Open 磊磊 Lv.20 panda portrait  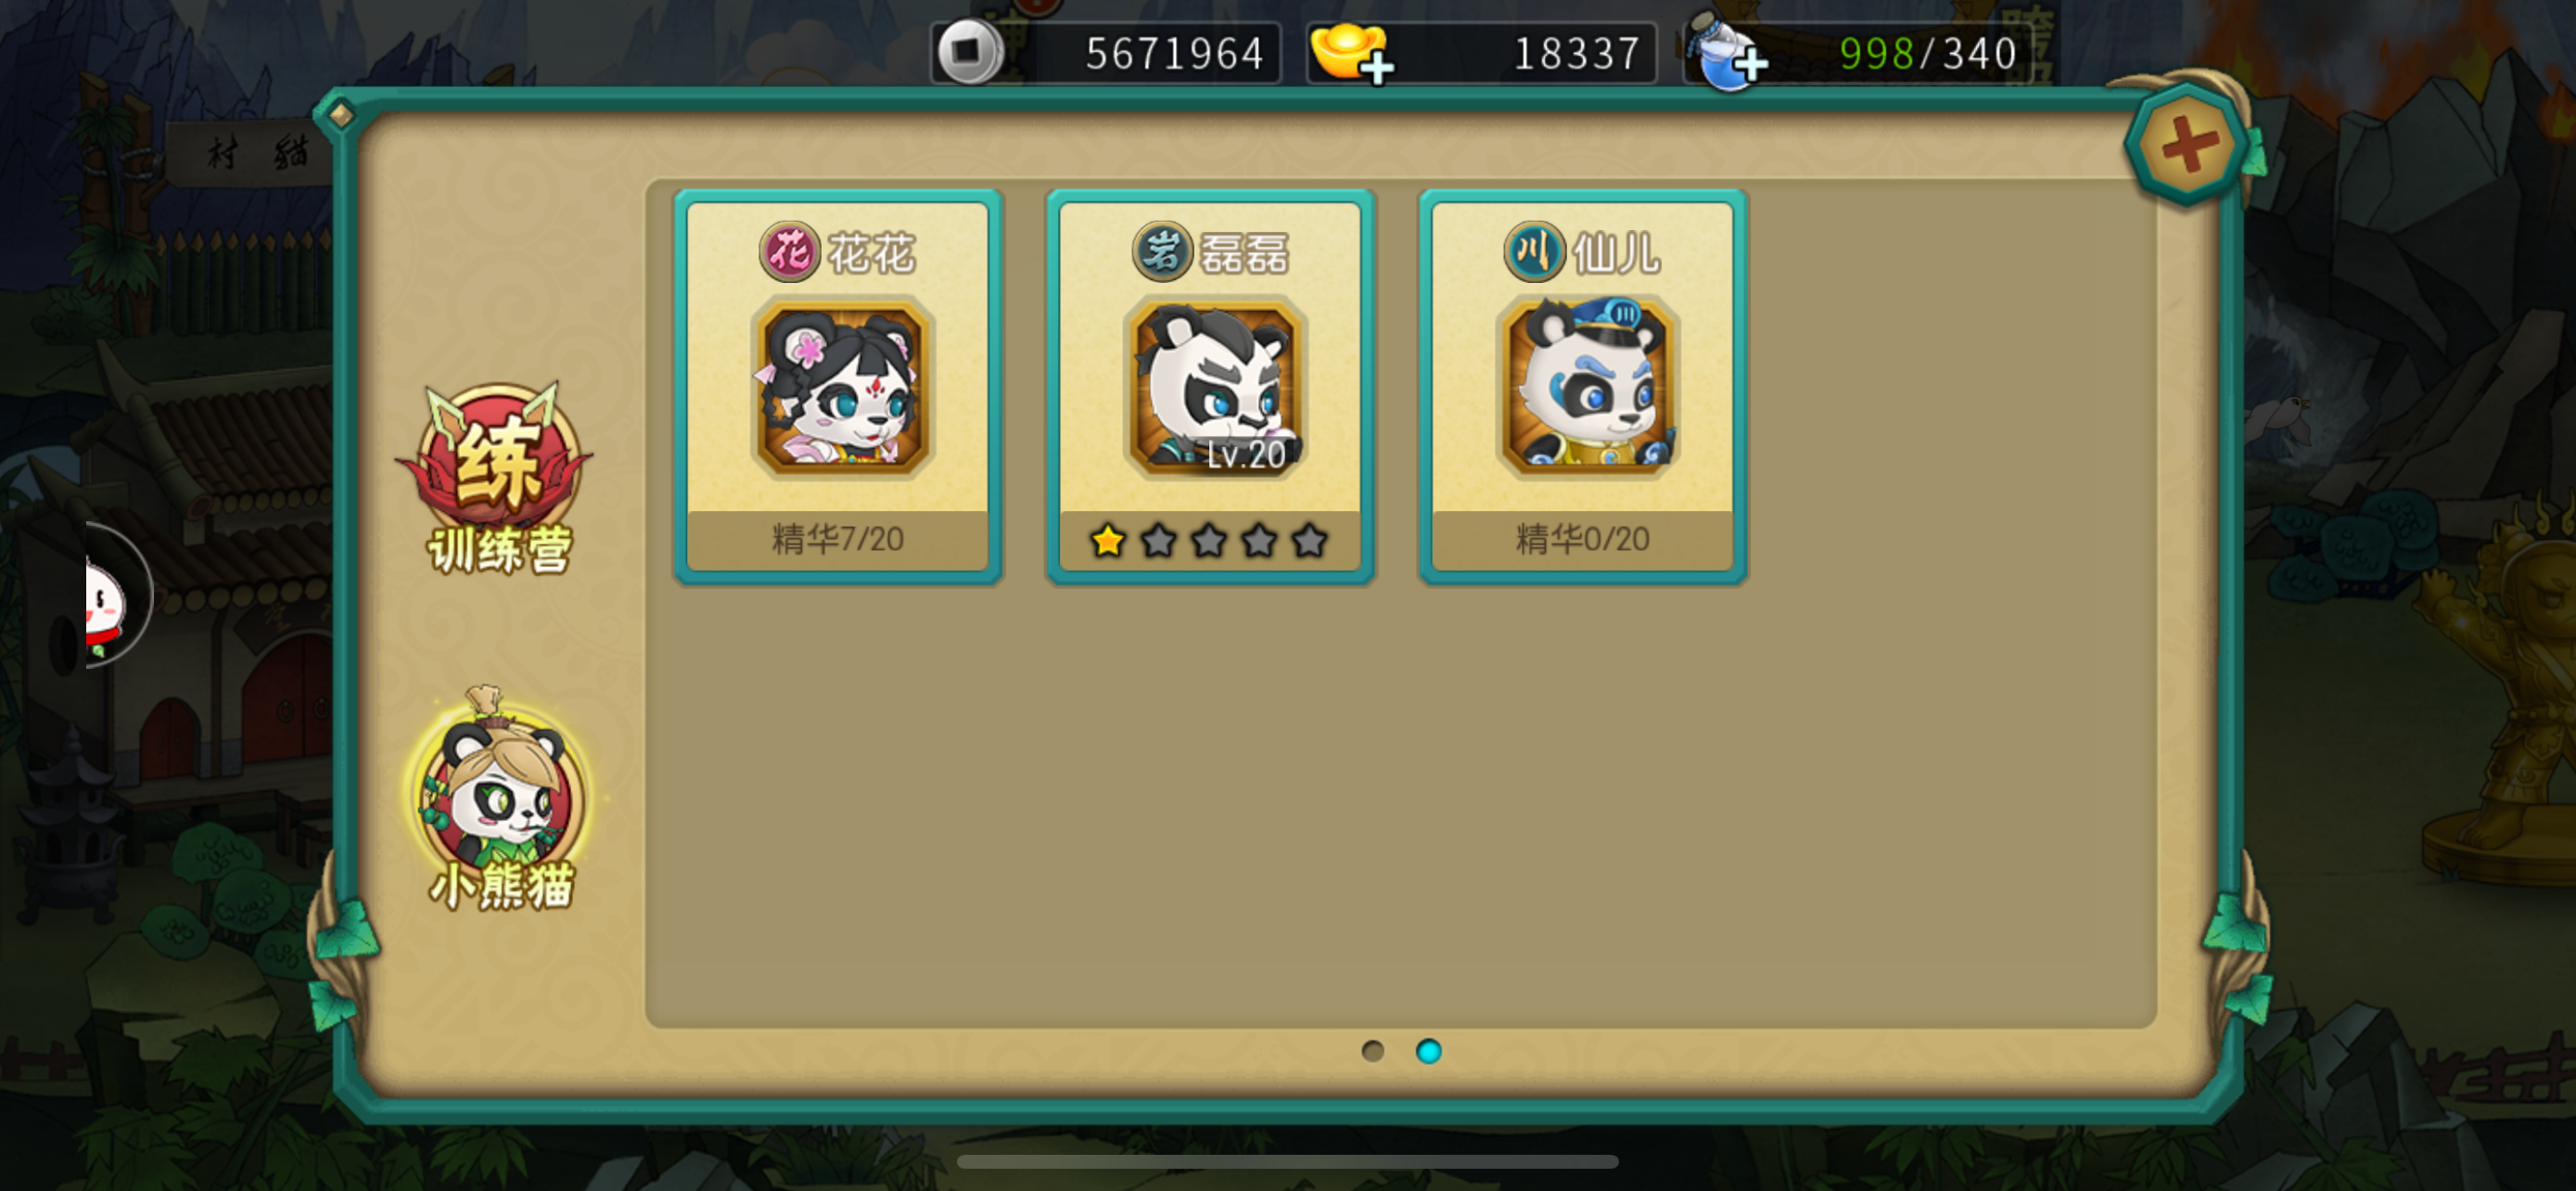[x=1215, y=387]
